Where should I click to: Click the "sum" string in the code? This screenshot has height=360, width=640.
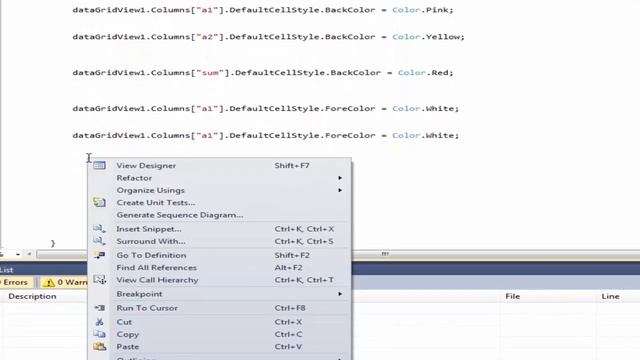210,73
